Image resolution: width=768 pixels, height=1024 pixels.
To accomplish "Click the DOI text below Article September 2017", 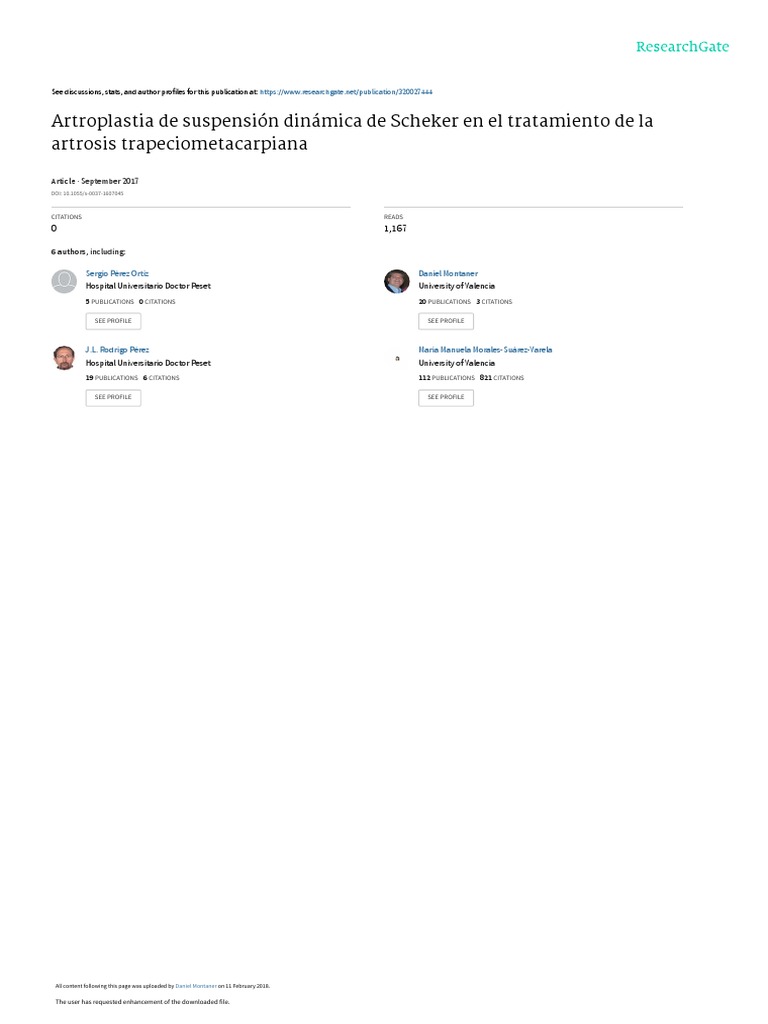I will (x=88, y=193).
